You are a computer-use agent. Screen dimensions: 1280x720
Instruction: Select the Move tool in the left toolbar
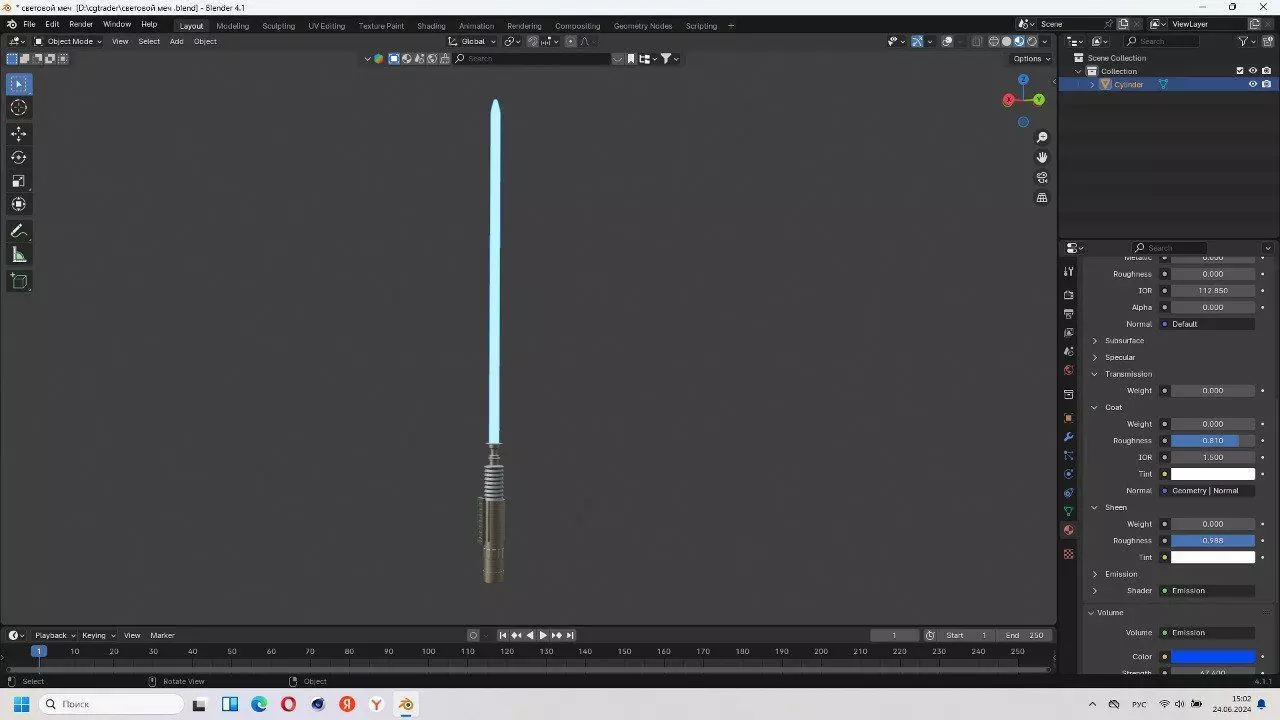point(19,133)
